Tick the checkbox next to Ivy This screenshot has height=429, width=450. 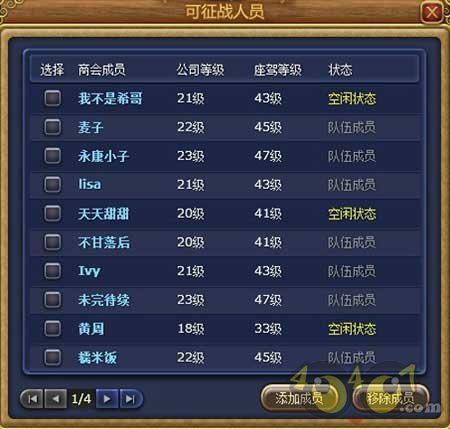click(53, 271)
